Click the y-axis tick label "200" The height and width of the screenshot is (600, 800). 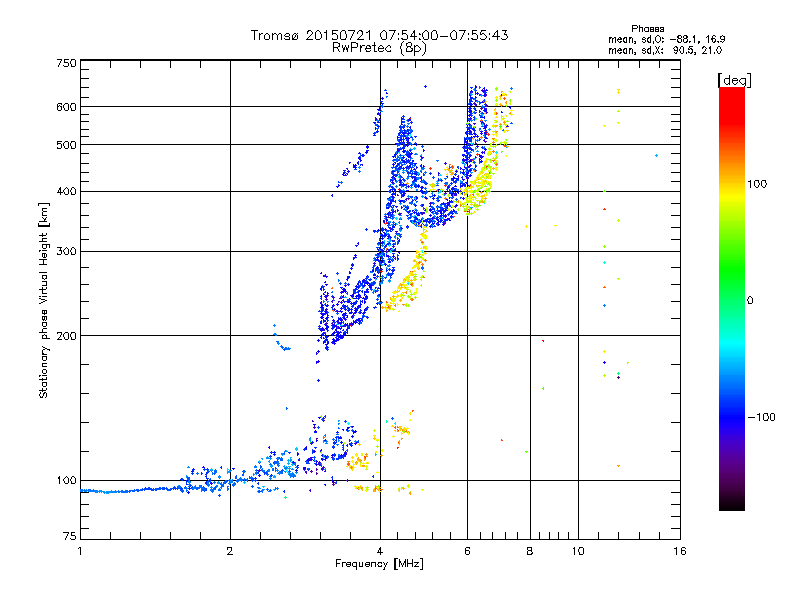[67, 336]
